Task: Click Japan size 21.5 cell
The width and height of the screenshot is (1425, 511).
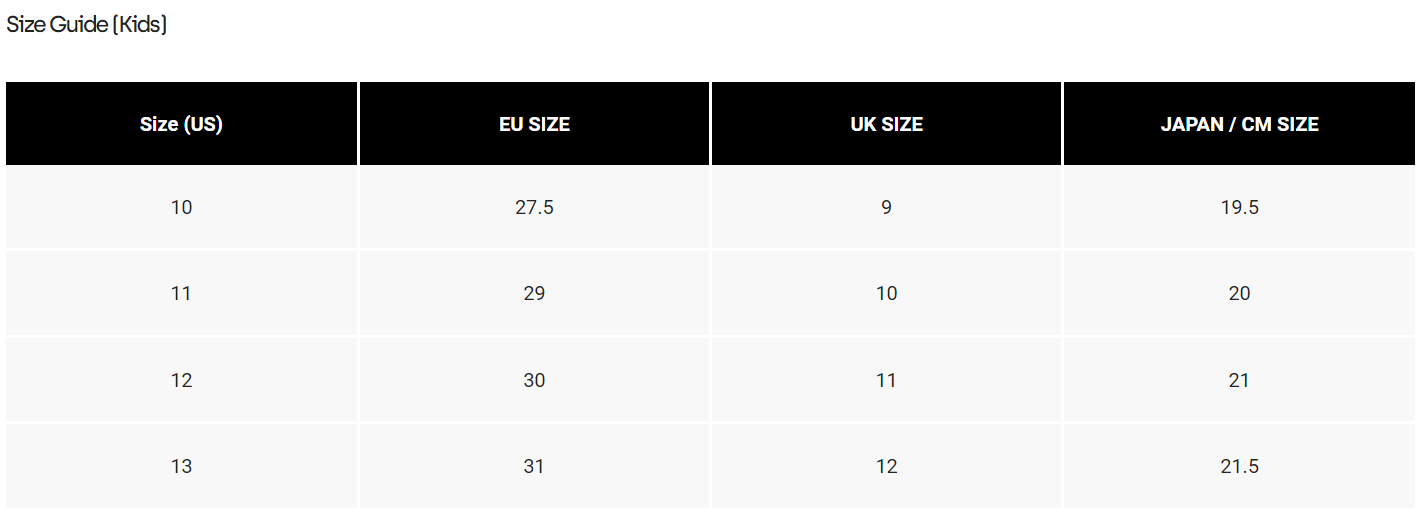Action: click(1239, 466)
